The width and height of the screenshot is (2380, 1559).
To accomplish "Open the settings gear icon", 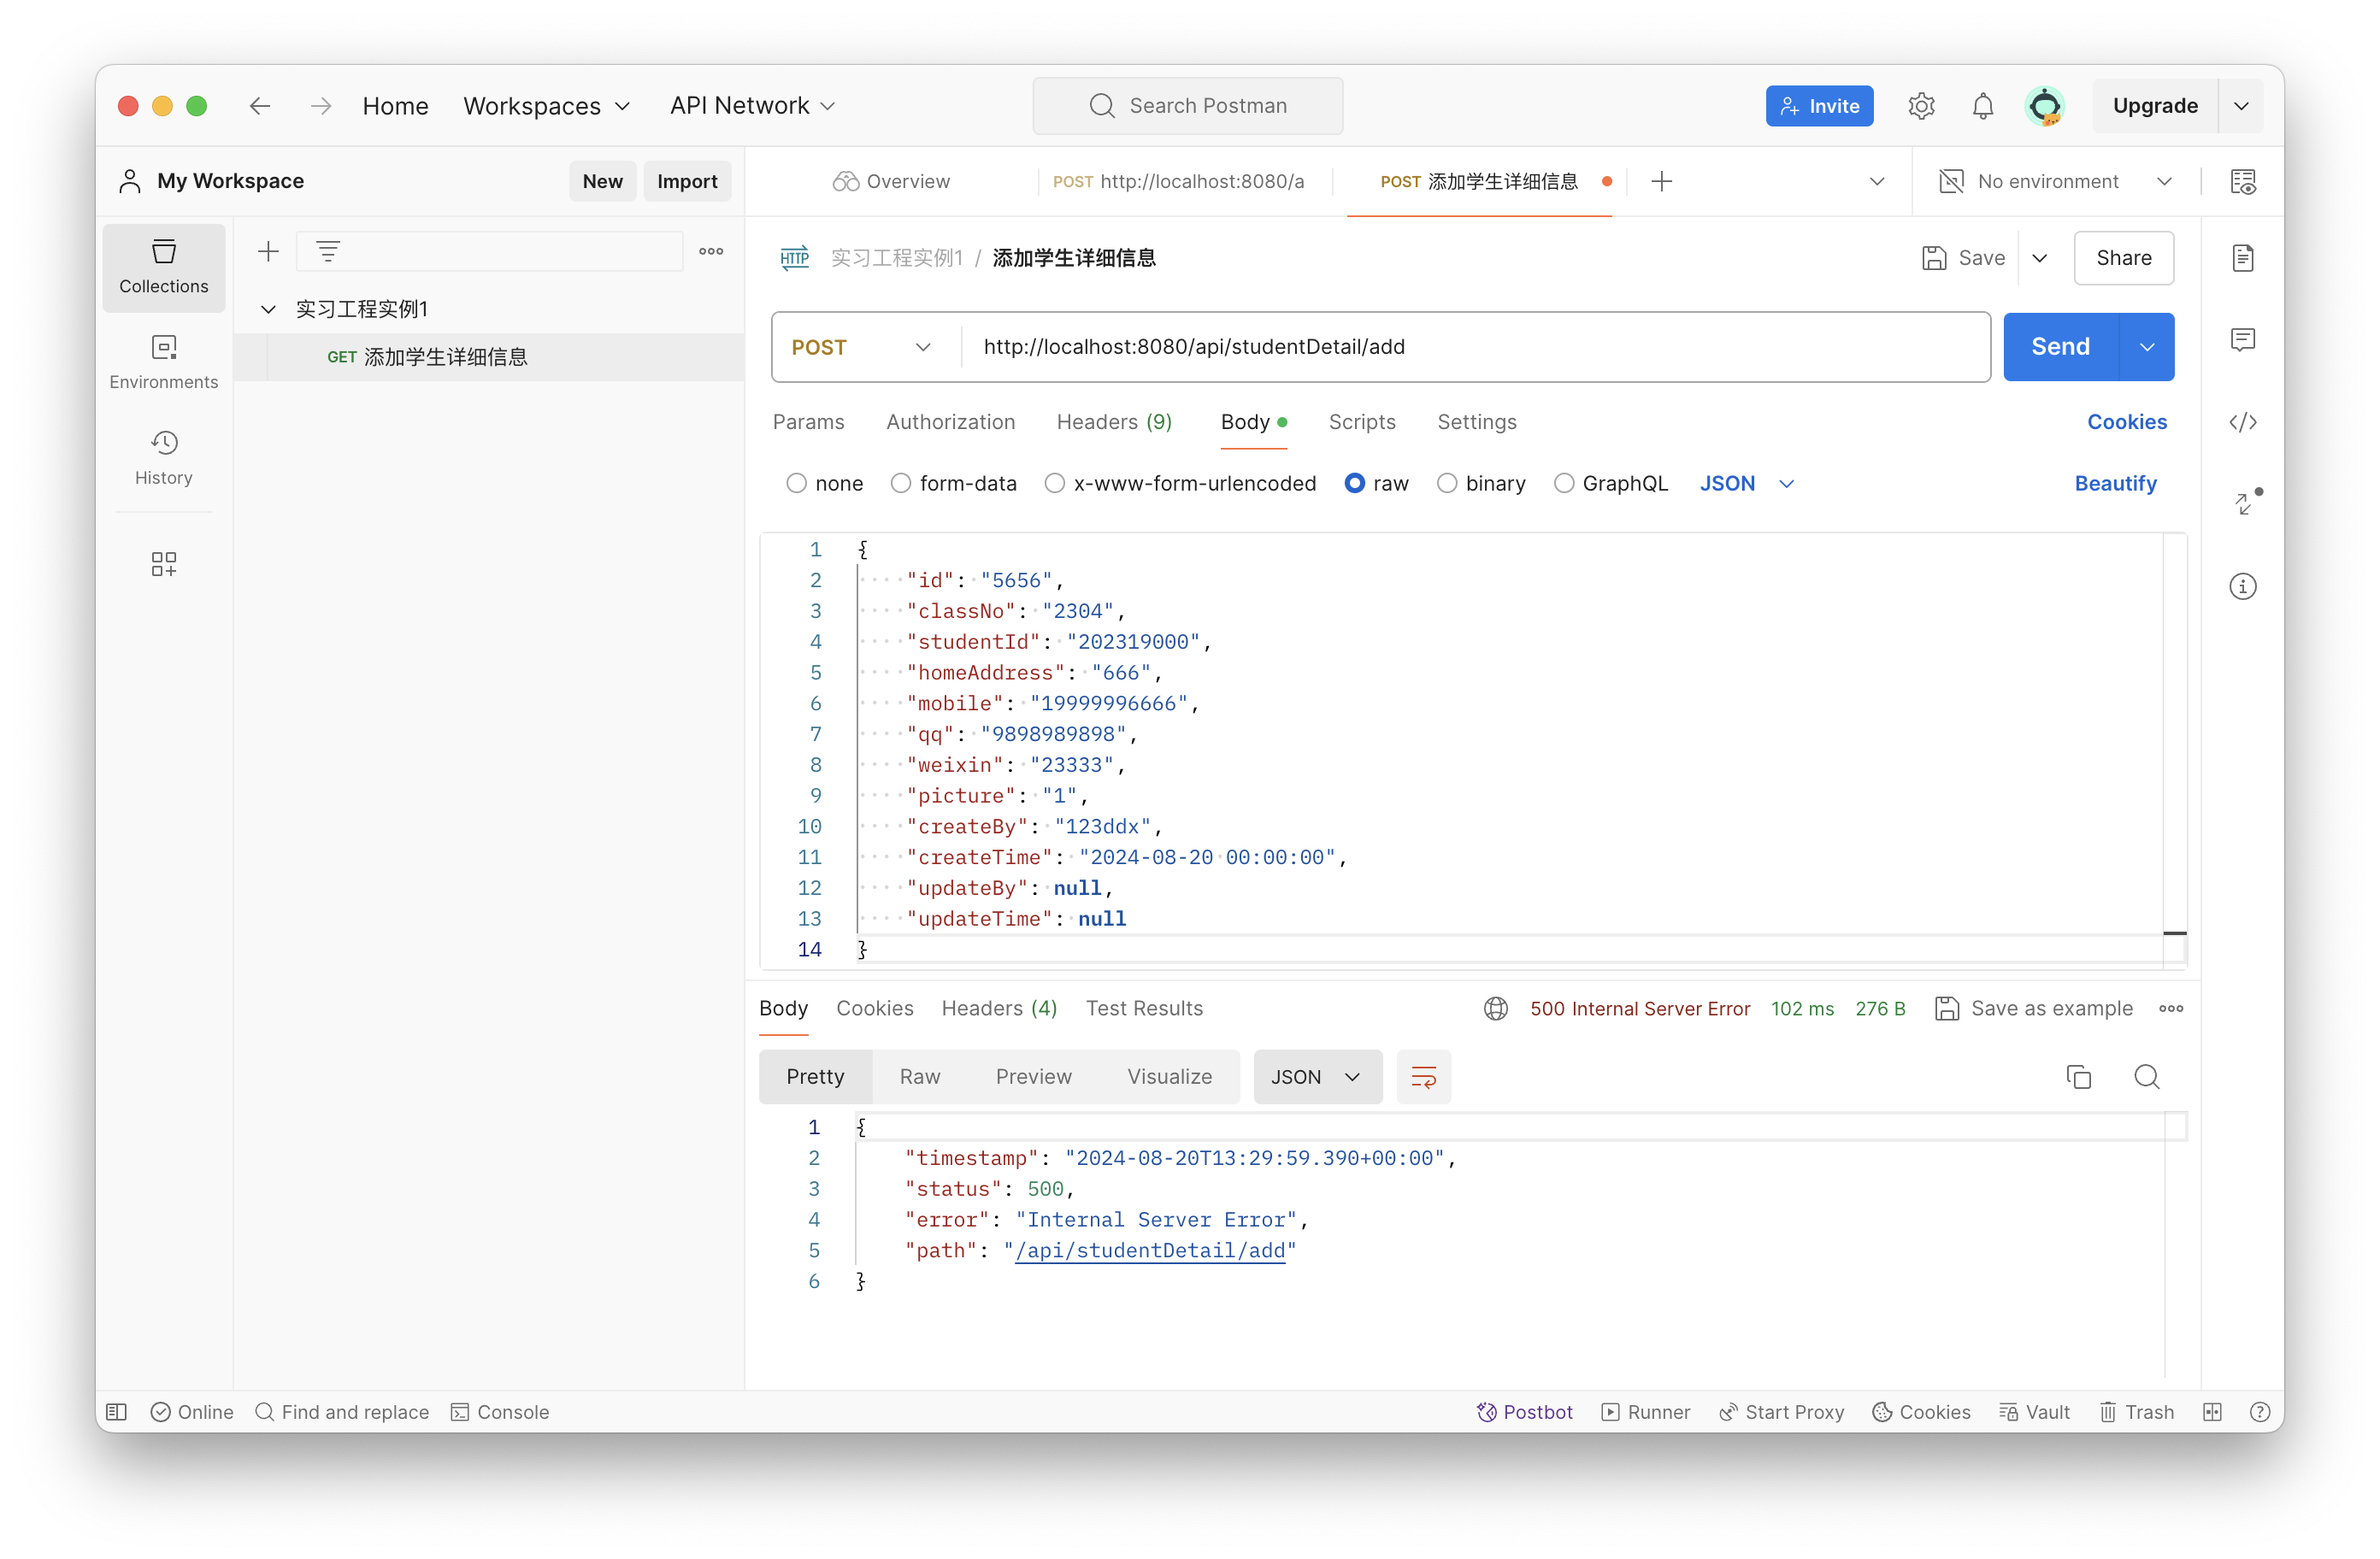I will pos(1921,106).
